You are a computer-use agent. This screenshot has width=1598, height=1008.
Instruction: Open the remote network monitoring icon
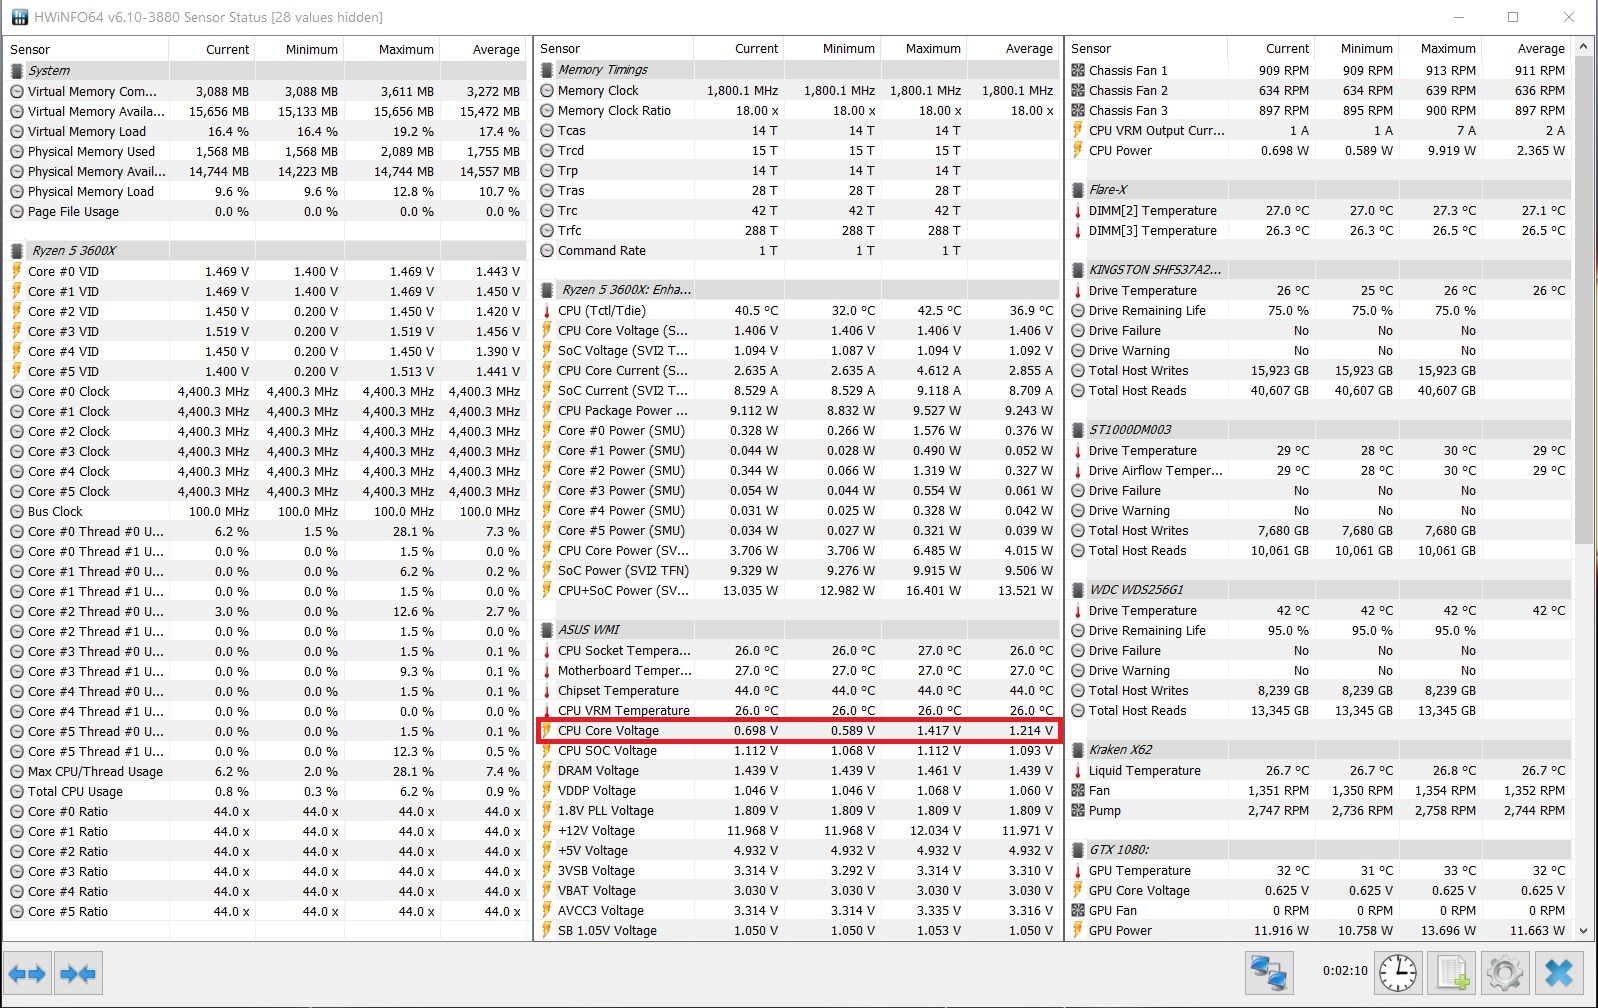(x=1268, y=973)
